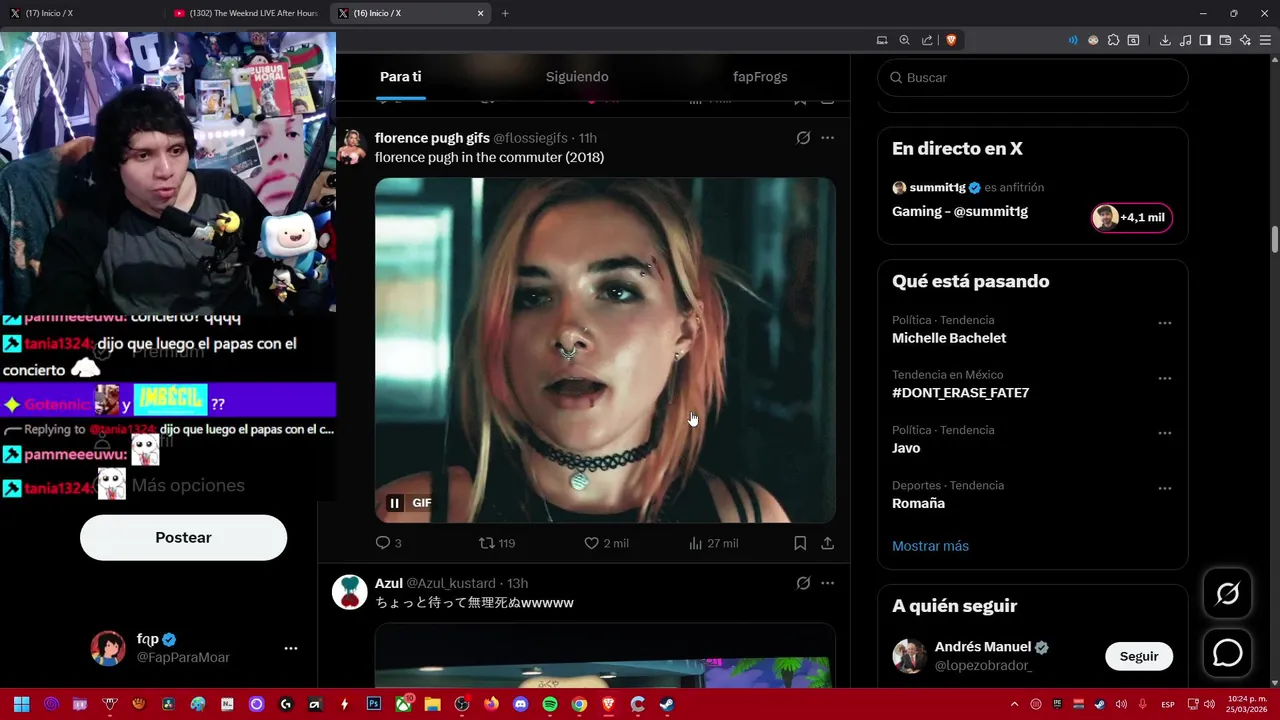Open the browser extensions puzzle icon
Screen dimensions: 1280x720
[1113, 40]
